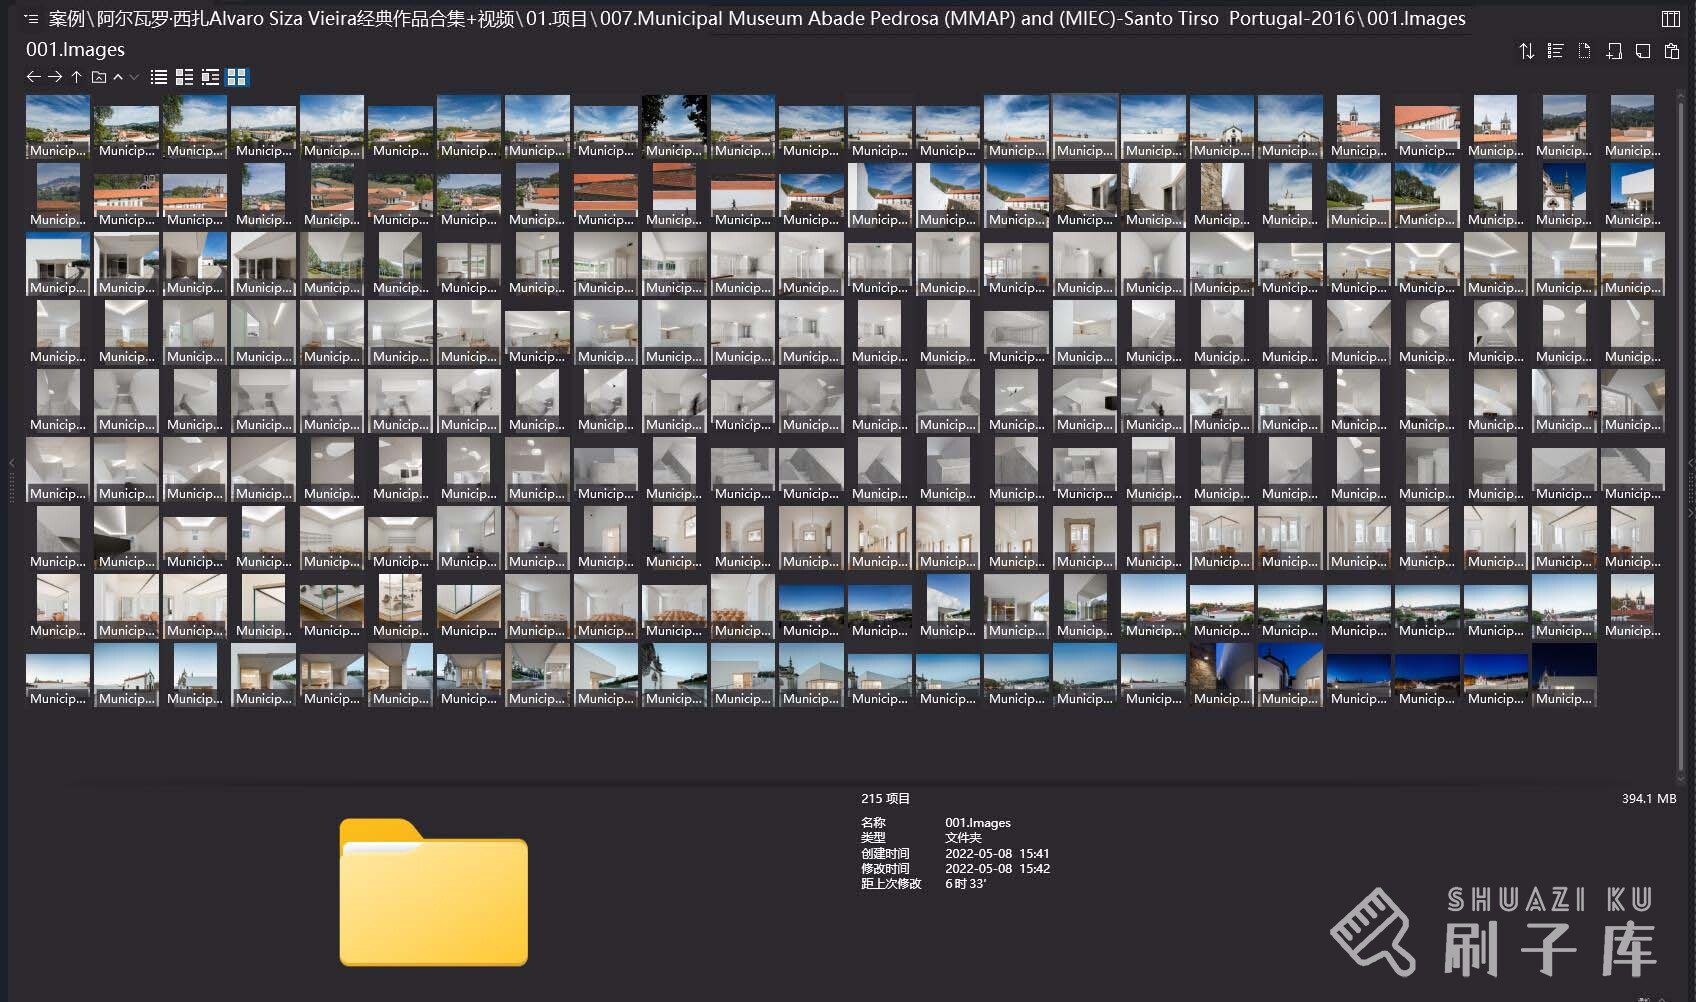This screenshot has width=1696, height=1002.
Task: Expand the folder history chevron up
Action: [x=118, y=77]
